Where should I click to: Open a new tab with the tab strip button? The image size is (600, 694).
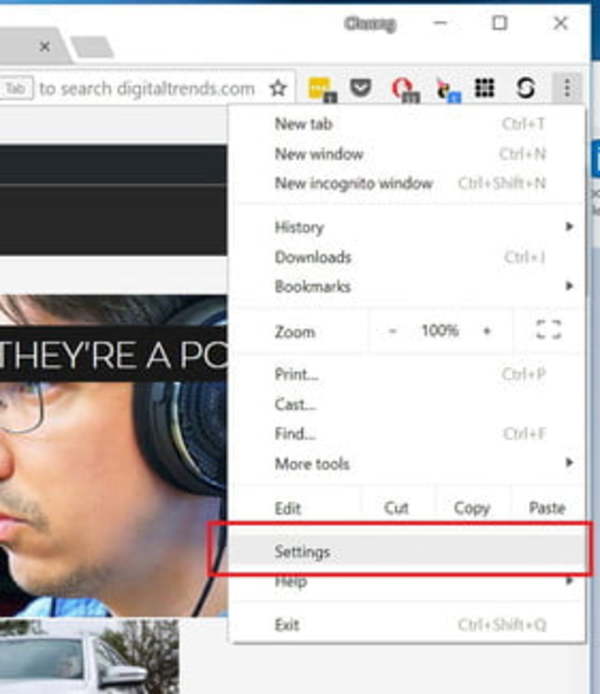click(92, 47)
